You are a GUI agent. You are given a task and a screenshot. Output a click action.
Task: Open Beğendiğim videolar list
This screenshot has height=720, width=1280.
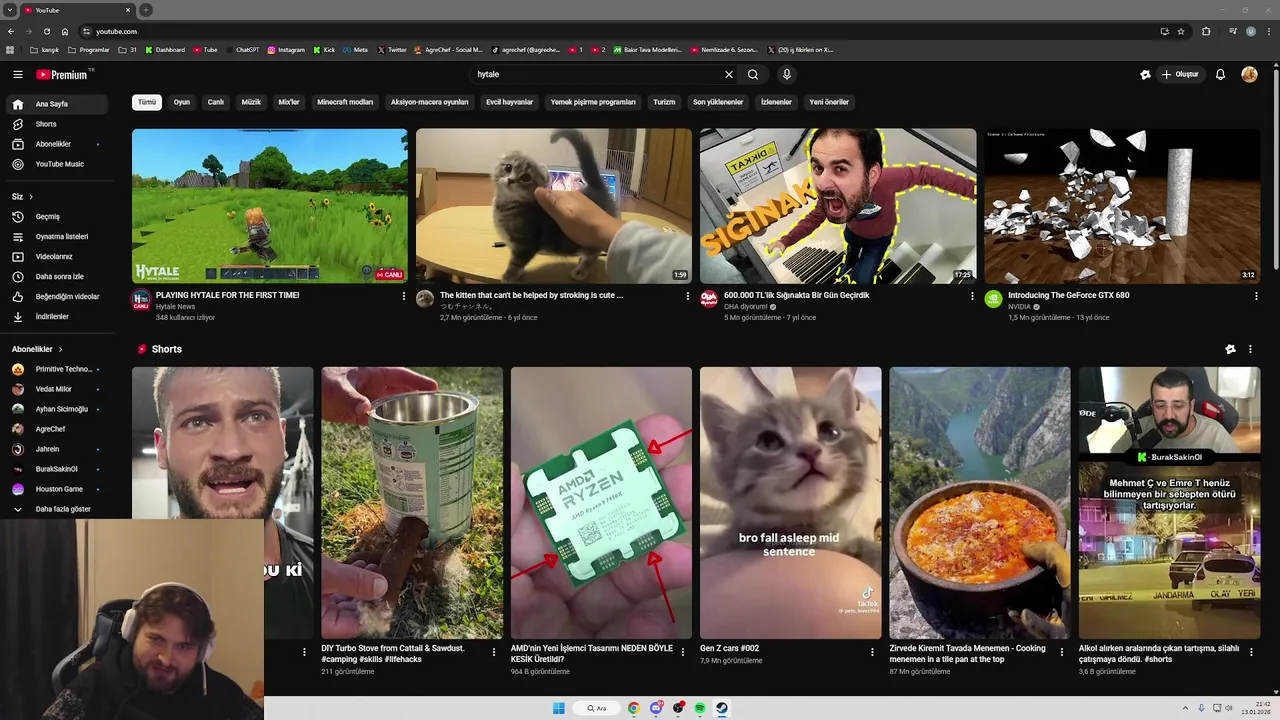pos(56,296)
